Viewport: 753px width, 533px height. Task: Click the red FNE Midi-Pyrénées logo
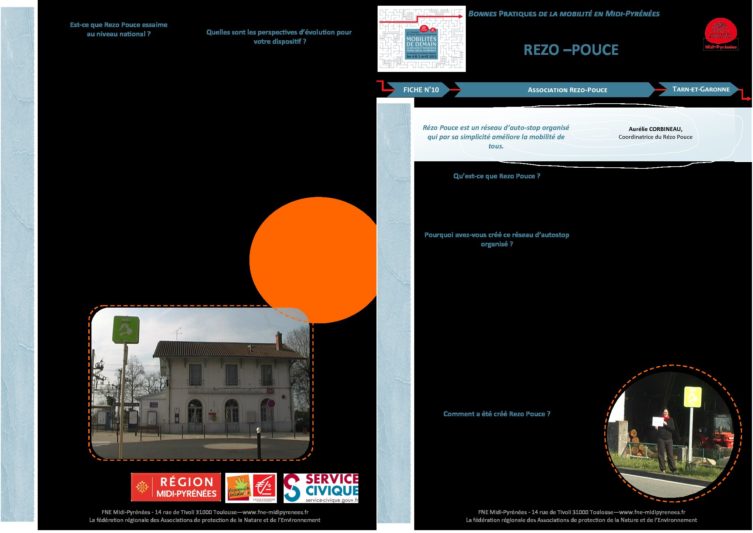tap(720, 33)
